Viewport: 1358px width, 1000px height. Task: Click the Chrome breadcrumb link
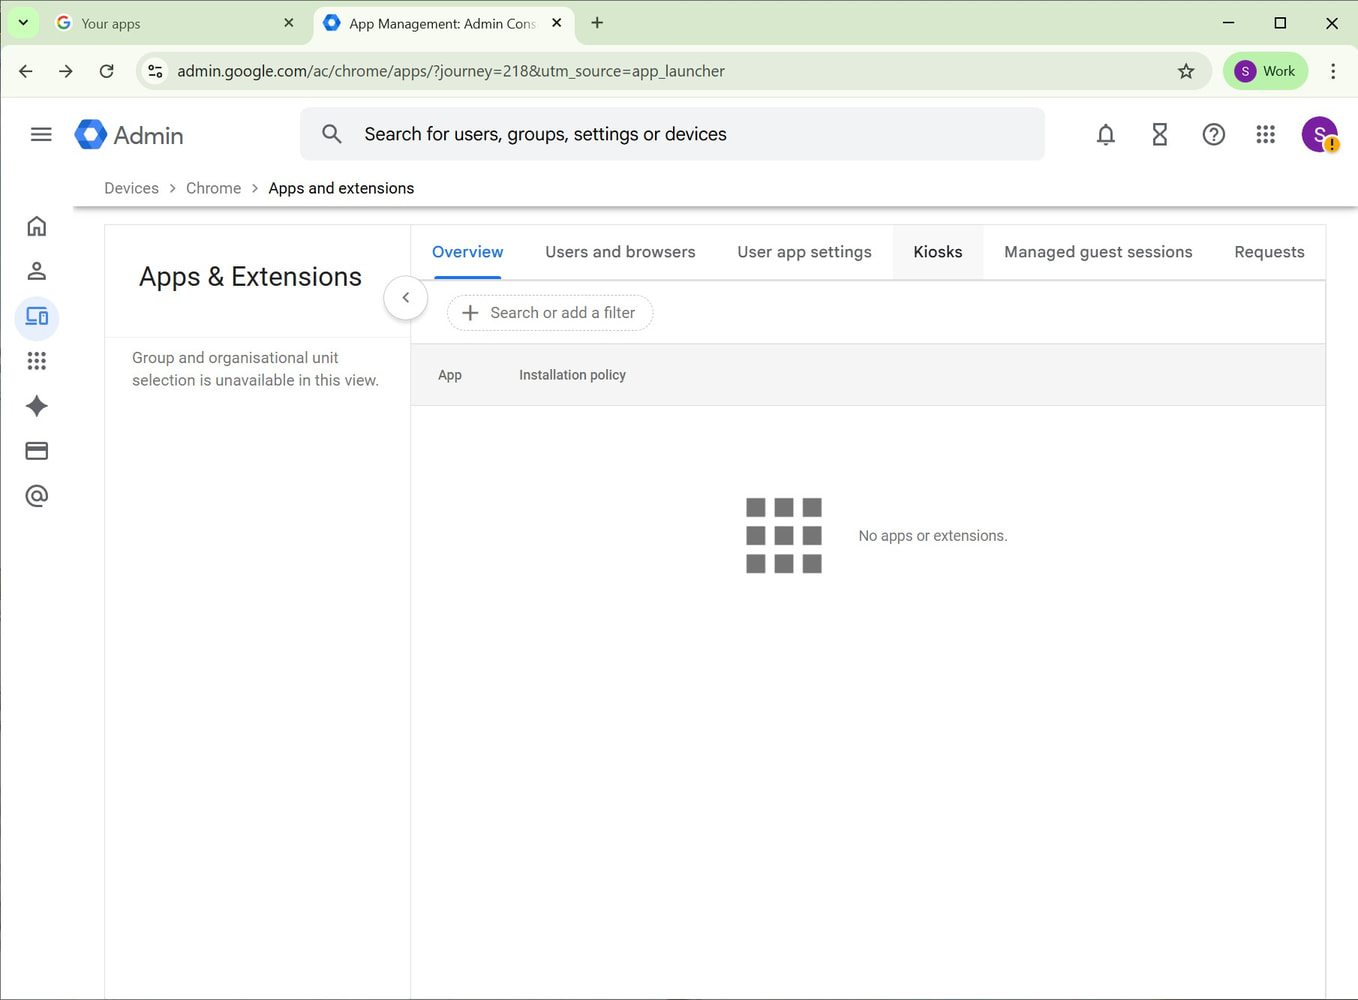click(x=213, y=188)
